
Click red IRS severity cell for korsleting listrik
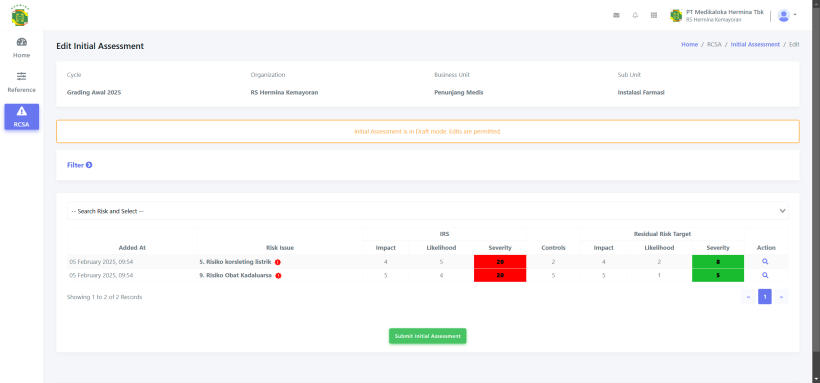[500, 262]
